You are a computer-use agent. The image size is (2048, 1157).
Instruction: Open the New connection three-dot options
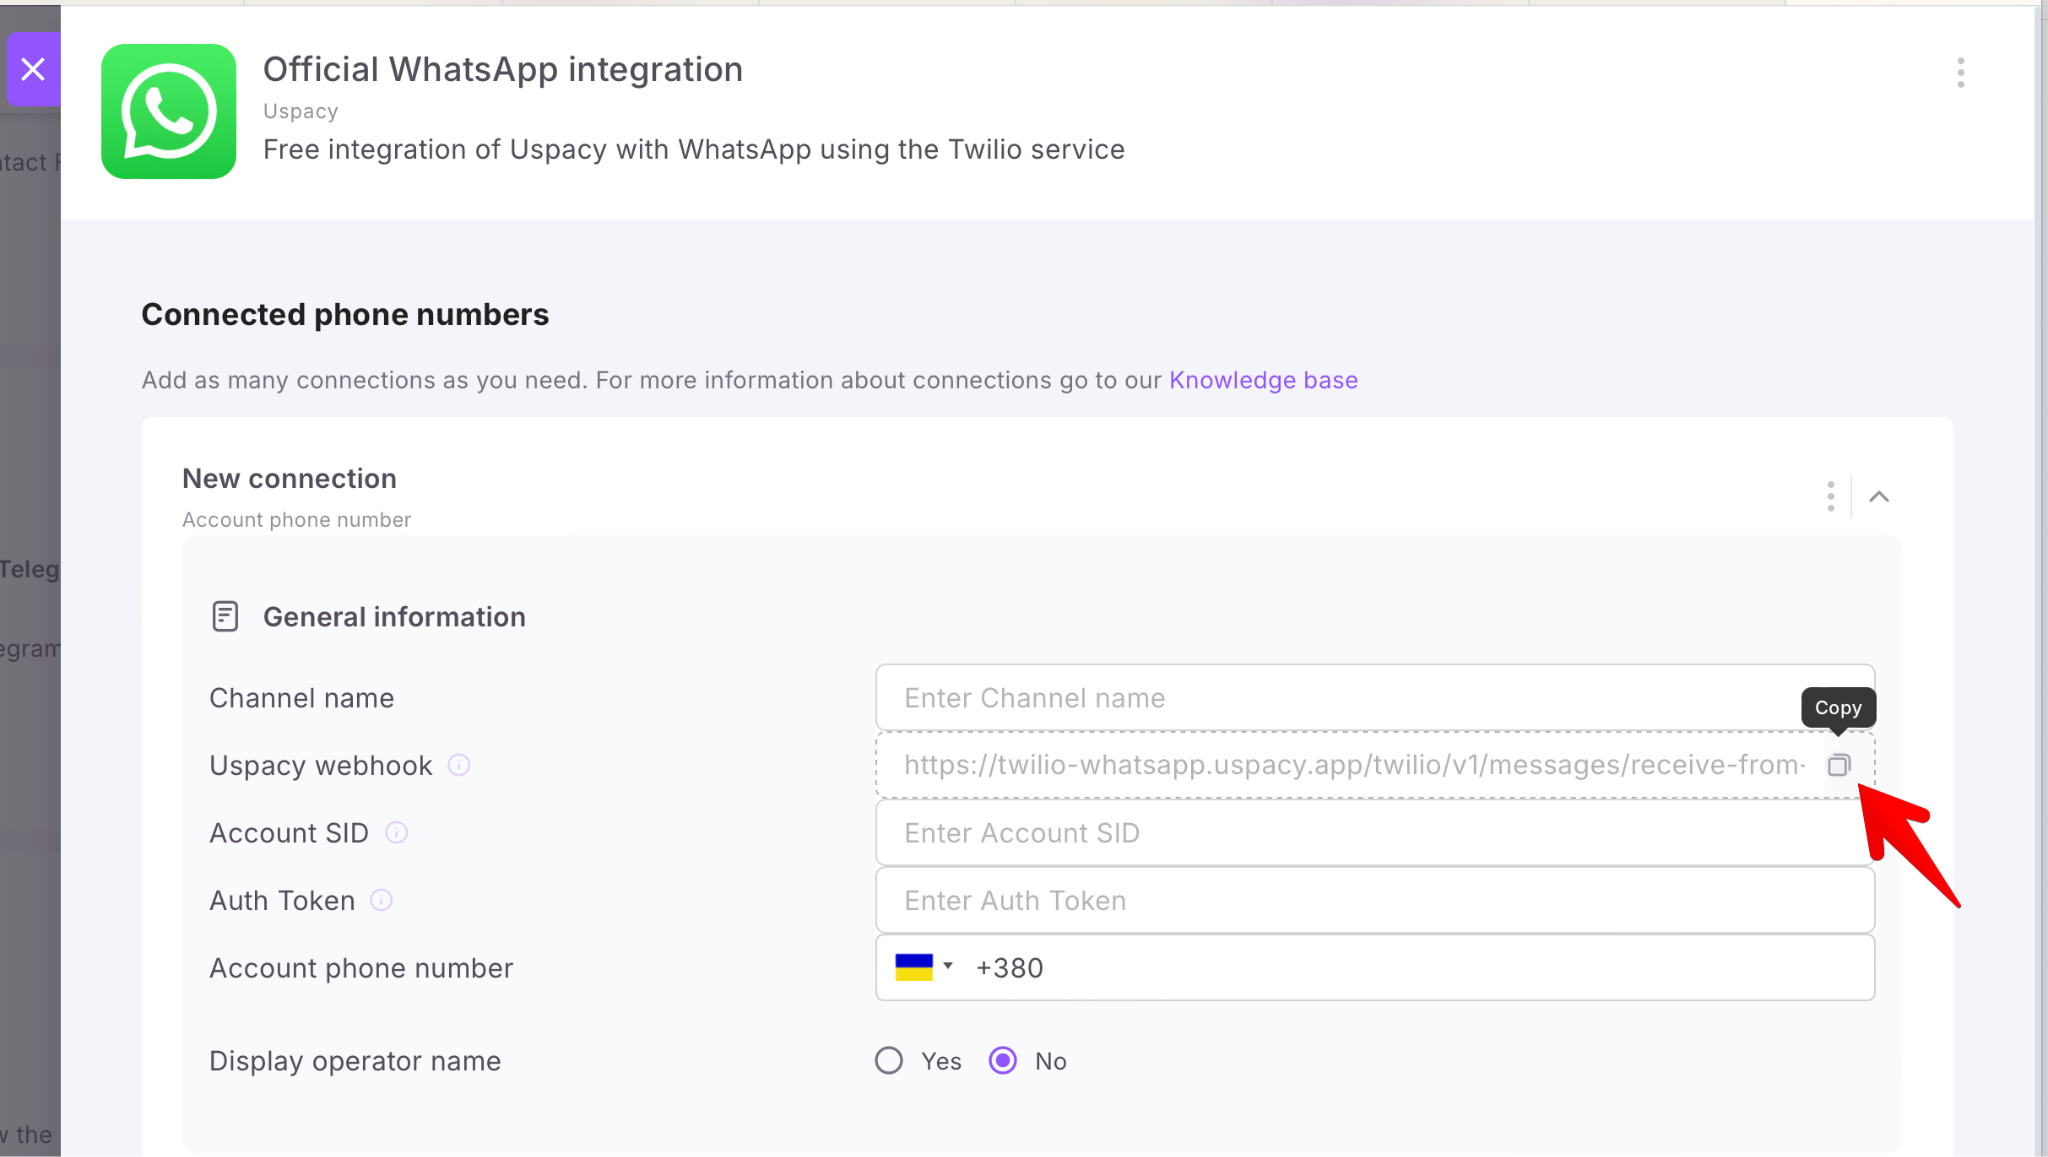[1830, 496]
